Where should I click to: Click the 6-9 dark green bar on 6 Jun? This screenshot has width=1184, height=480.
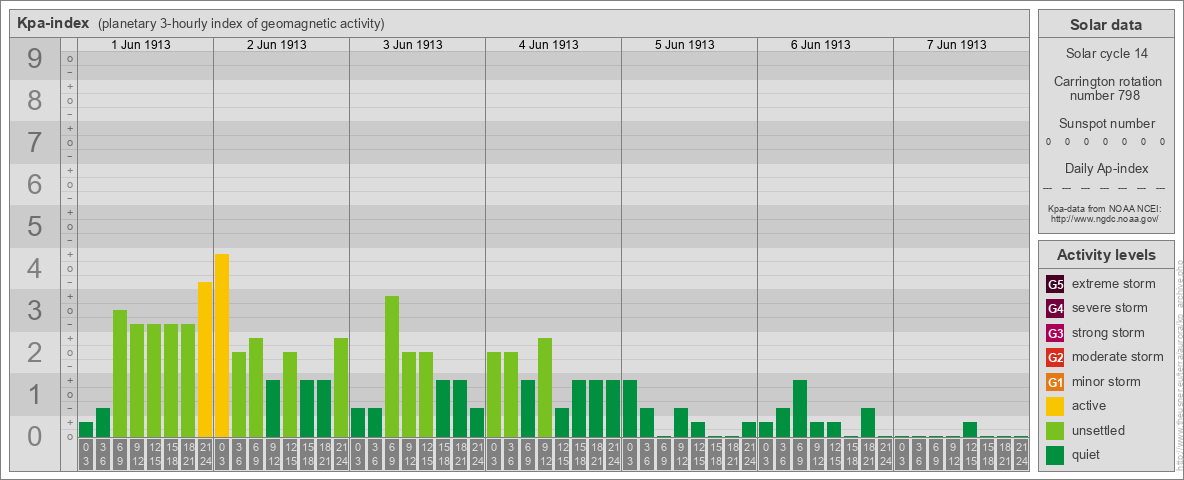(x=800, y=408)
